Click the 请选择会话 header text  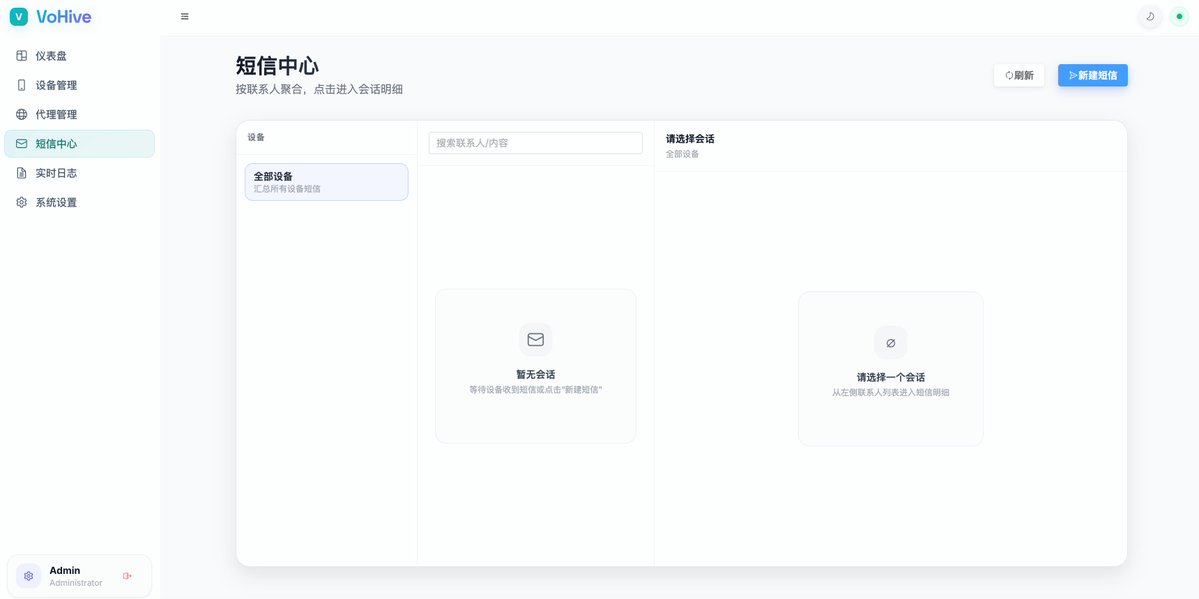click(x=690, y=139)
